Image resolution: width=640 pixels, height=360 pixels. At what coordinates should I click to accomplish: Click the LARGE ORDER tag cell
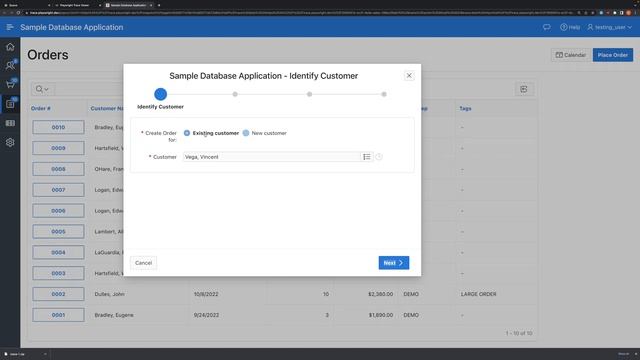point(478,294)
